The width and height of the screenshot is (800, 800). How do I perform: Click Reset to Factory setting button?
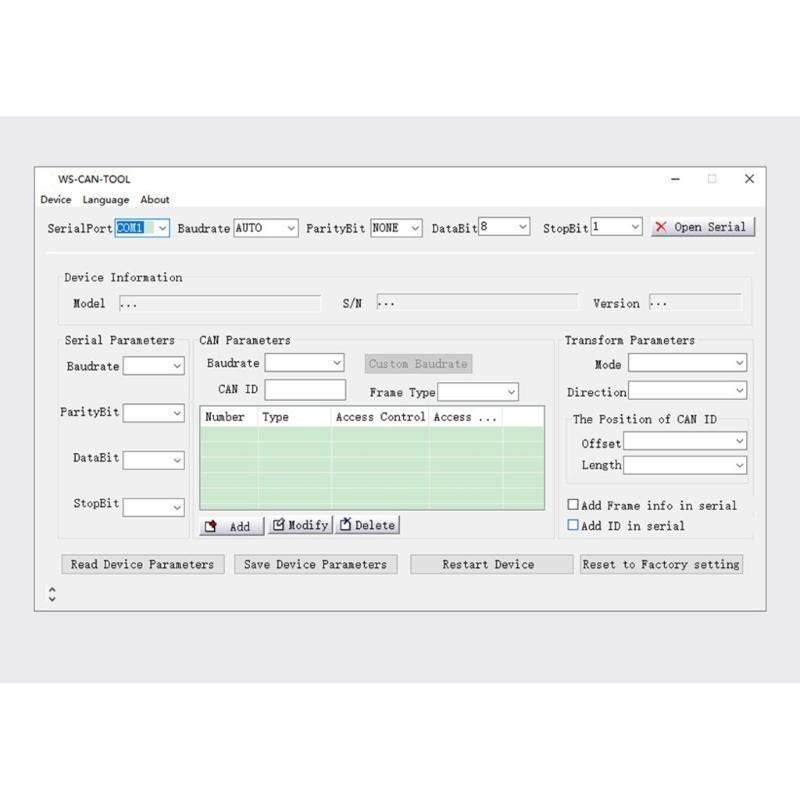click(x=661, y=564)
